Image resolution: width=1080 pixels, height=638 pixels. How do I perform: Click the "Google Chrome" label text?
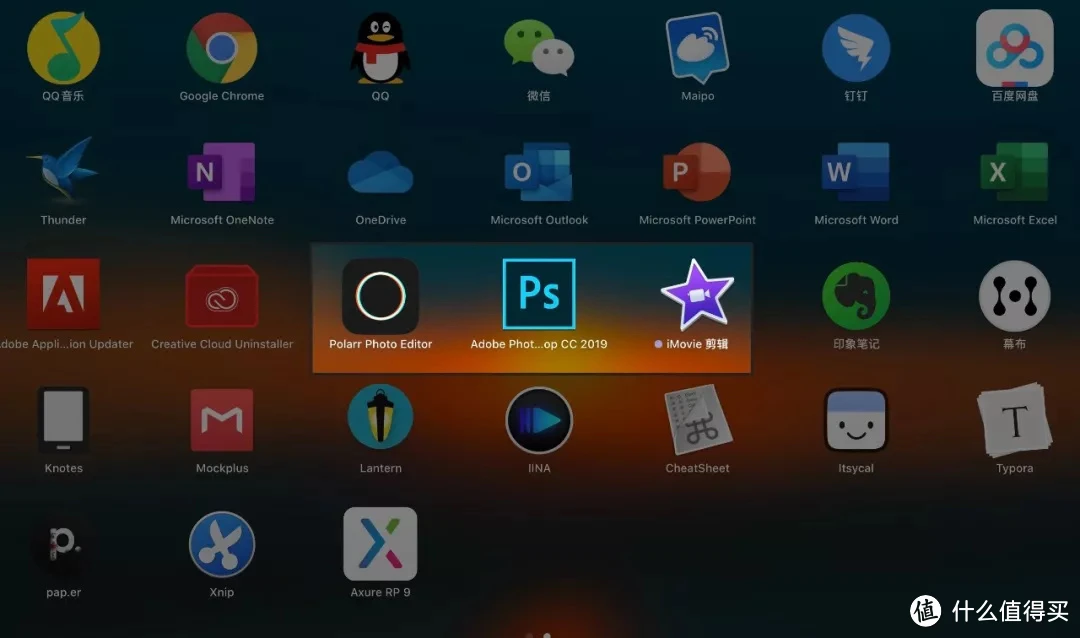pos(222,96)
